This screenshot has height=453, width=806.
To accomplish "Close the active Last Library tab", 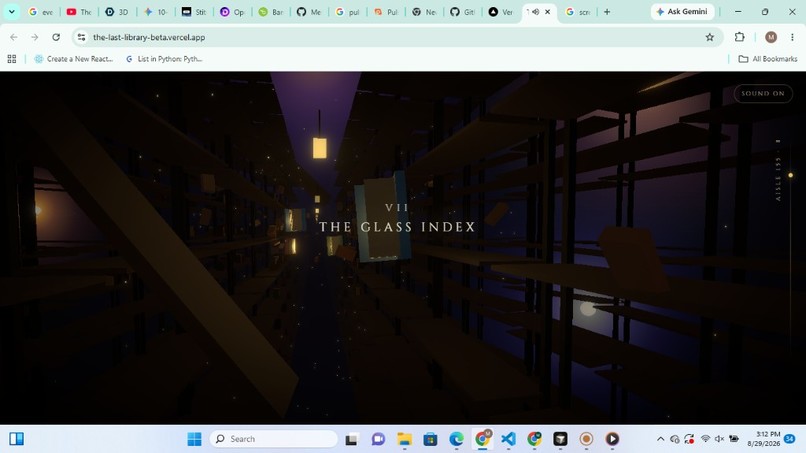I will [547, 12].
